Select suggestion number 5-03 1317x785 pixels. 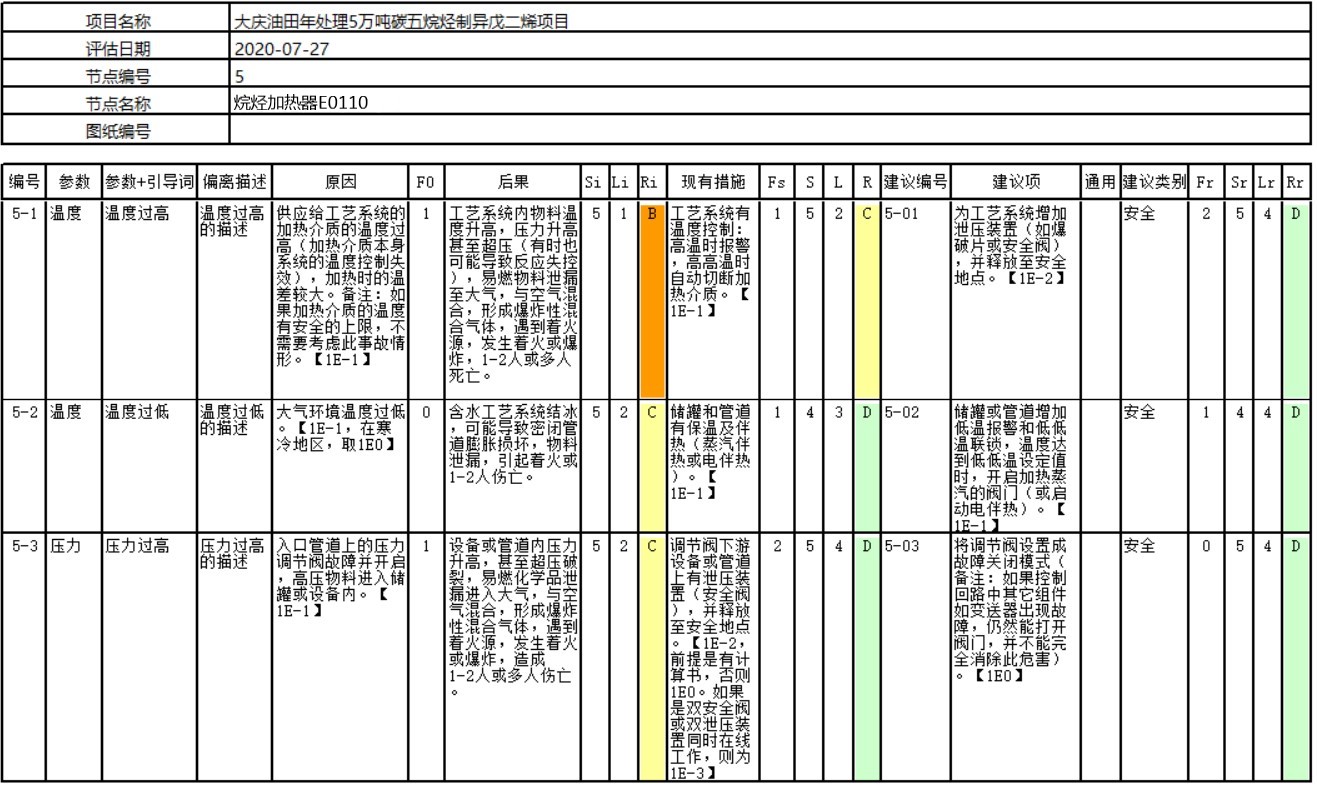915,659
